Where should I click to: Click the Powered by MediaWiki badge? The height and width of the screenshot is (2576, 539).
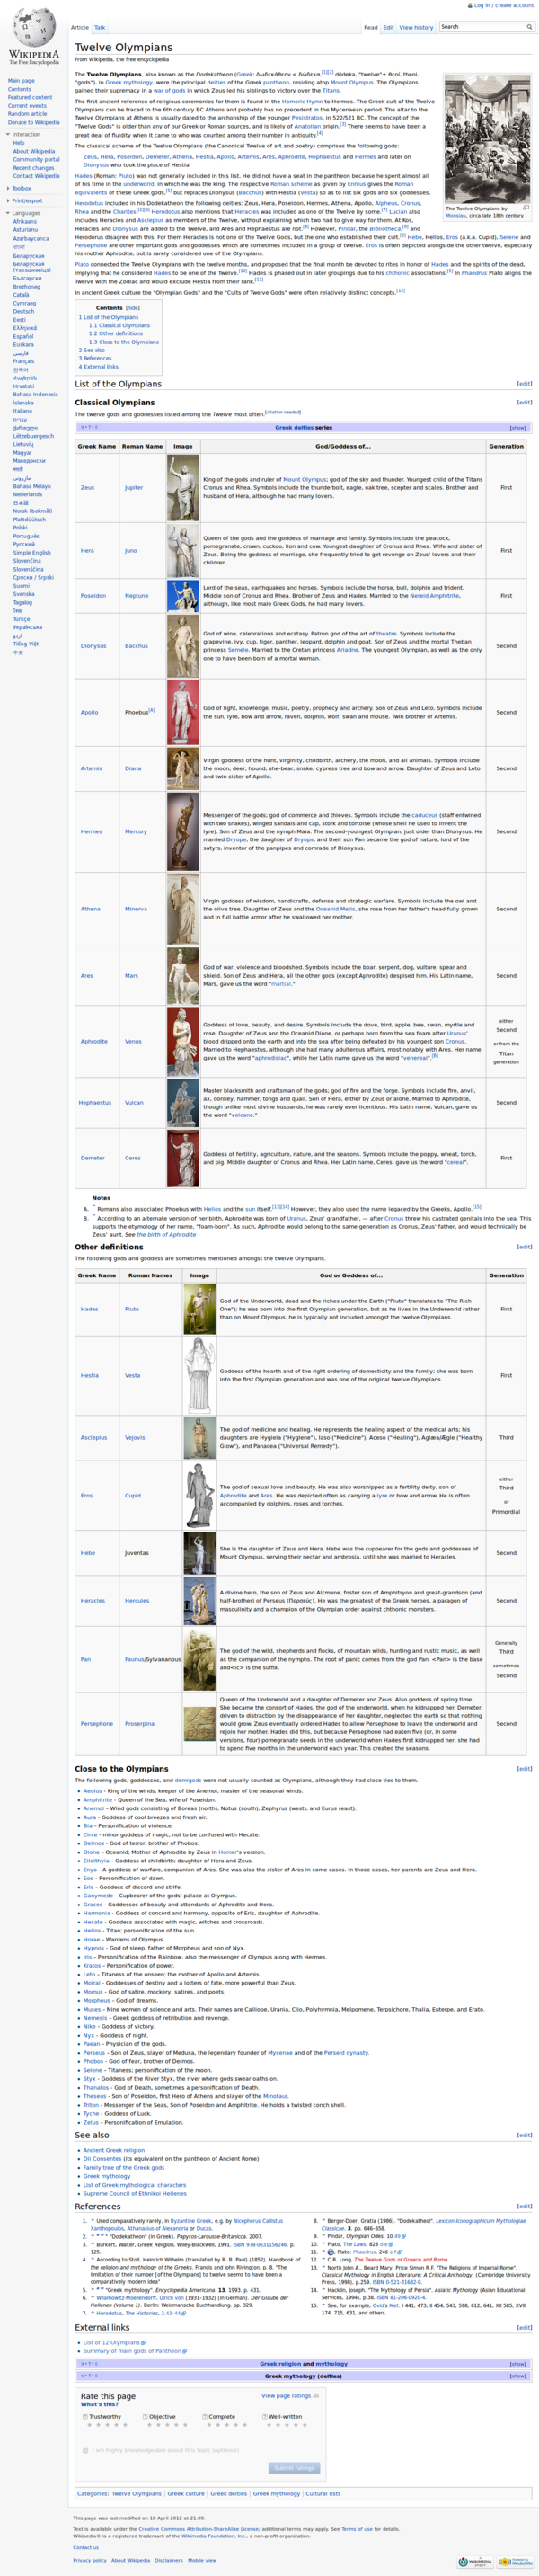point(515,2561)
